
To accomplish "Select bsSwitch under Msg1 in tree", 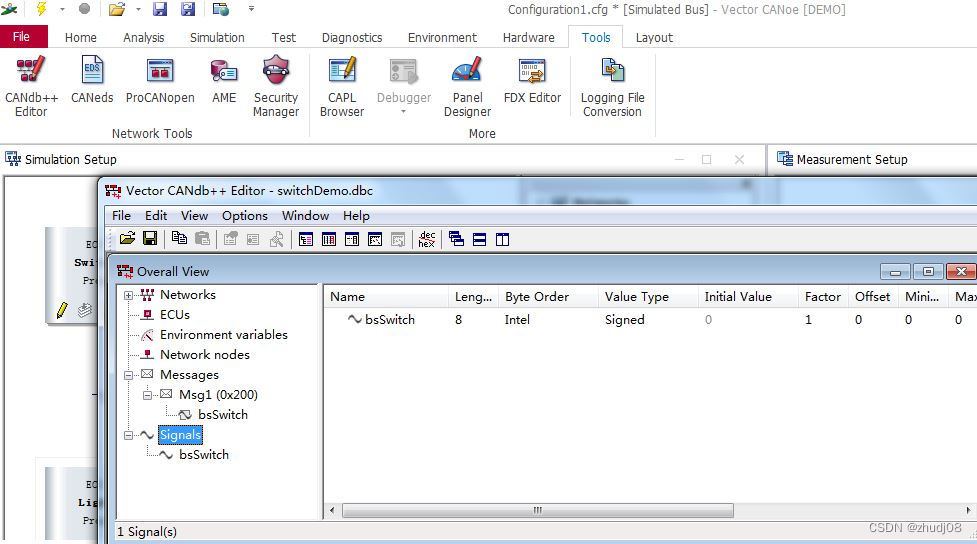I will (x=222, y=415).
